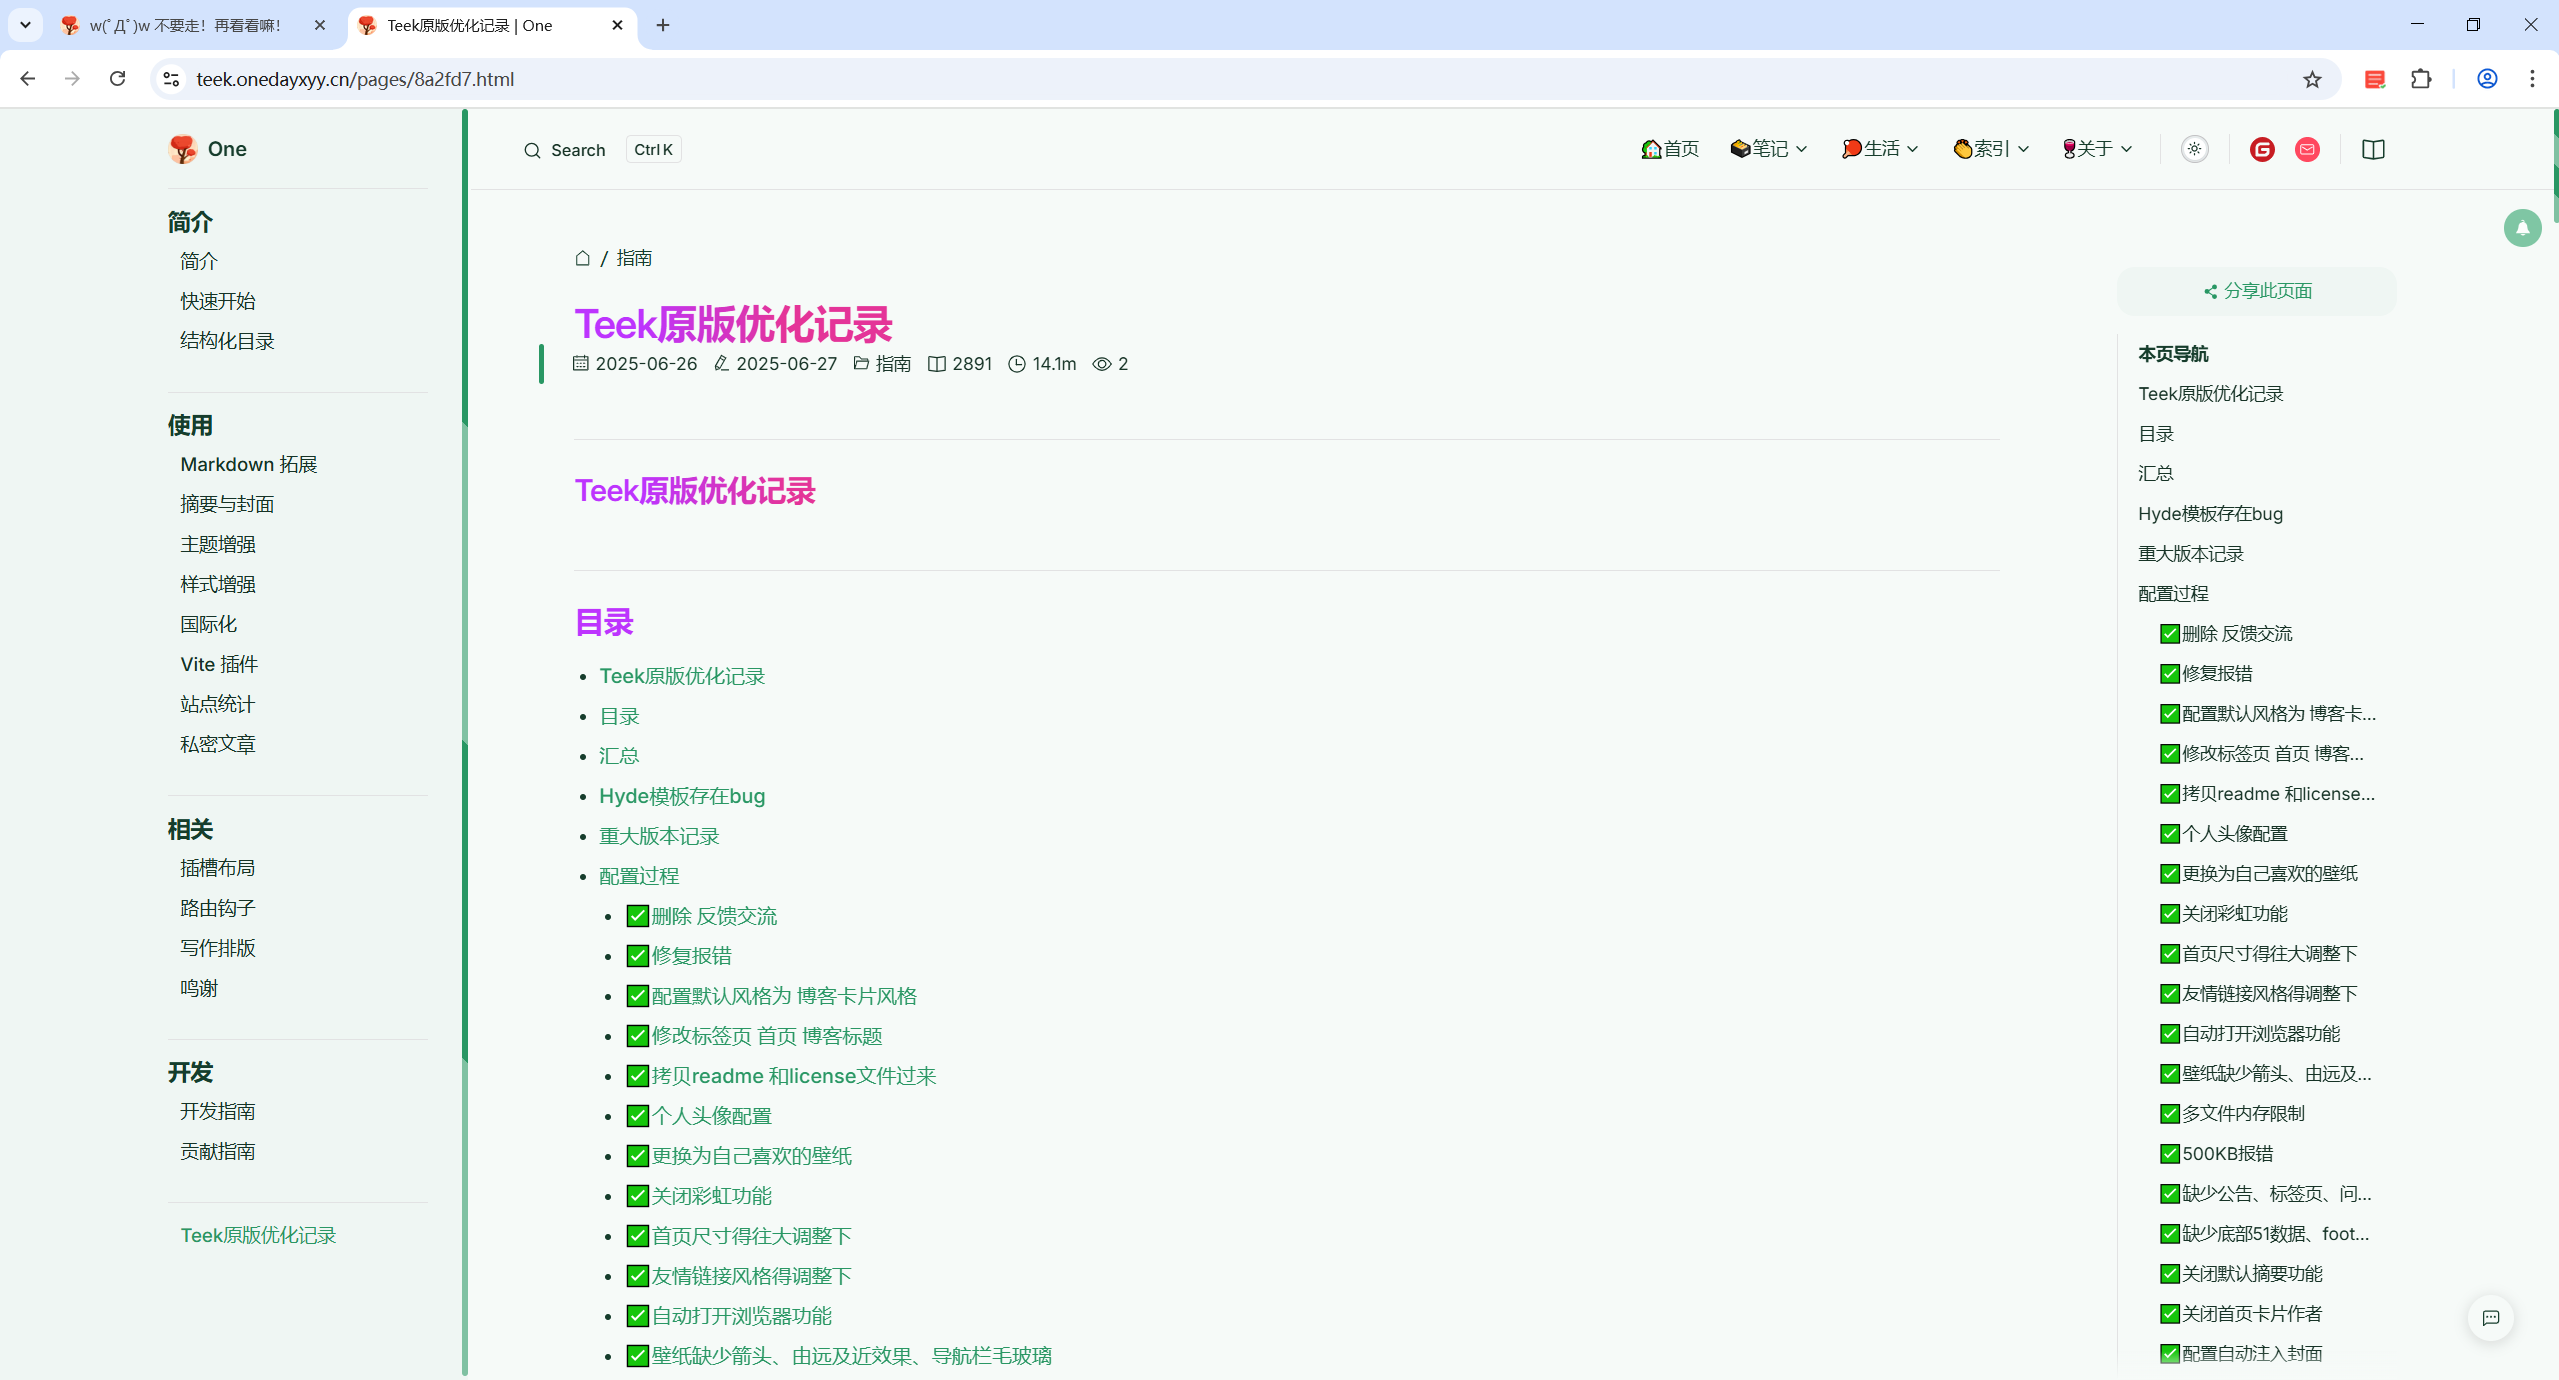2559x1380 pixels.
Task: Toggle the sidebar layout book icon
Action: (2373, 149)
